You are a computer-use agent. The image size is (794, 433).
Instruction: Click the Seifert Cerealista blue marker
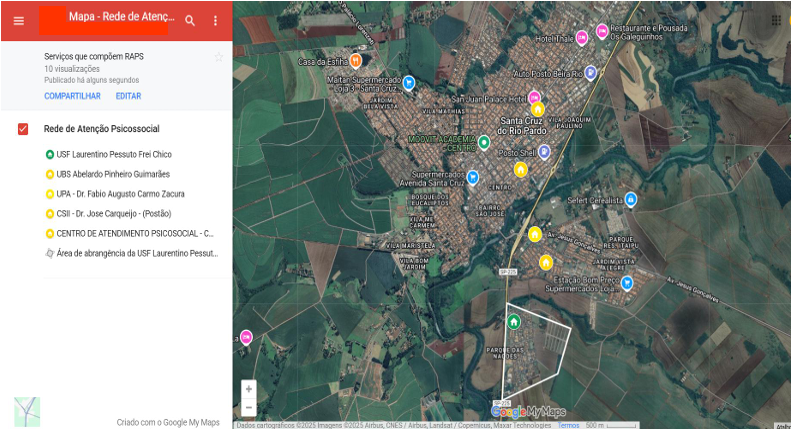click(x=630, y=200)
